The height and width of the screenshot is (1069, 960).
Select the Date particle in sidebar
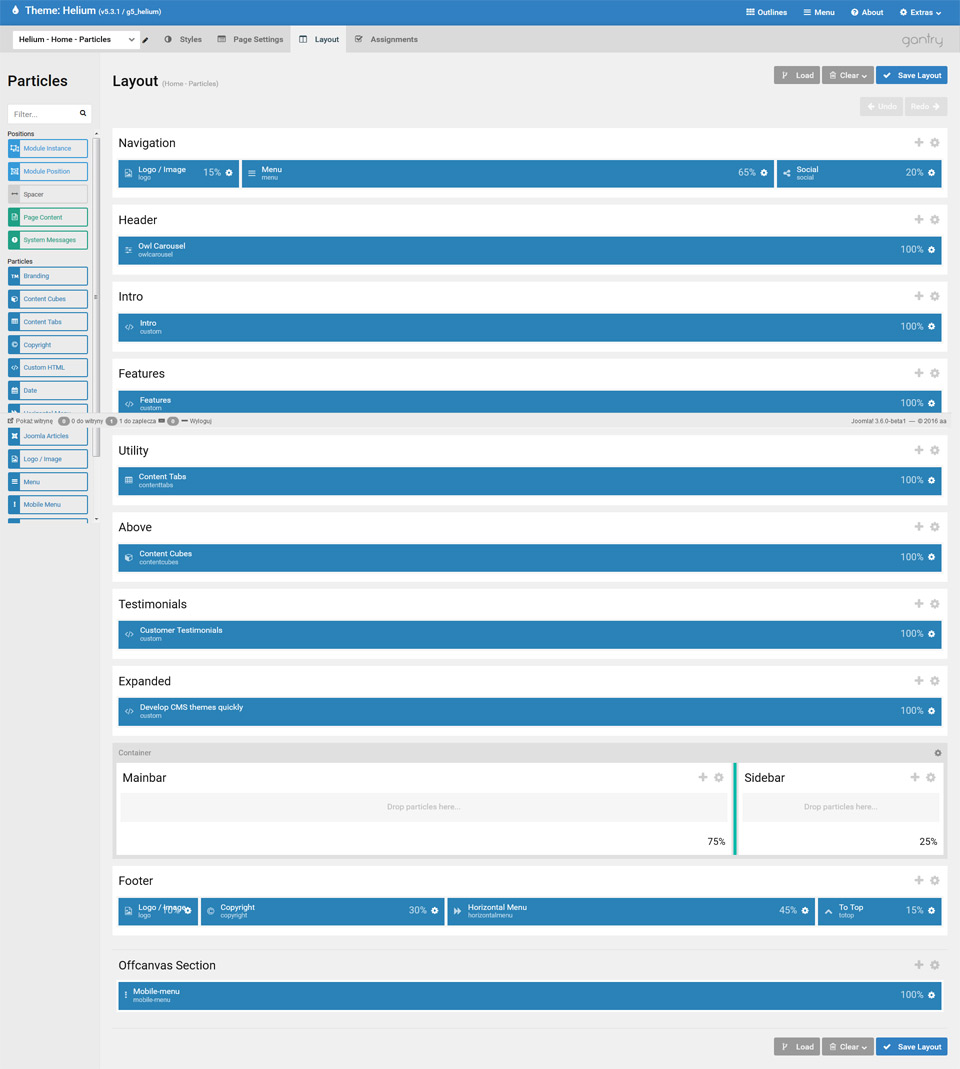point(48,391)
